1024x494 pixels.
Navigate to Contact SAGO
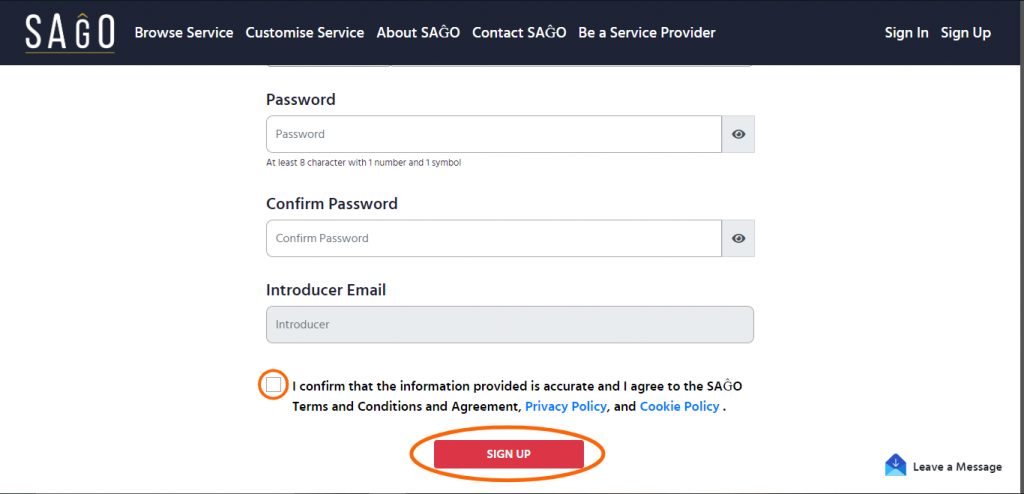(x=519, y=33)
